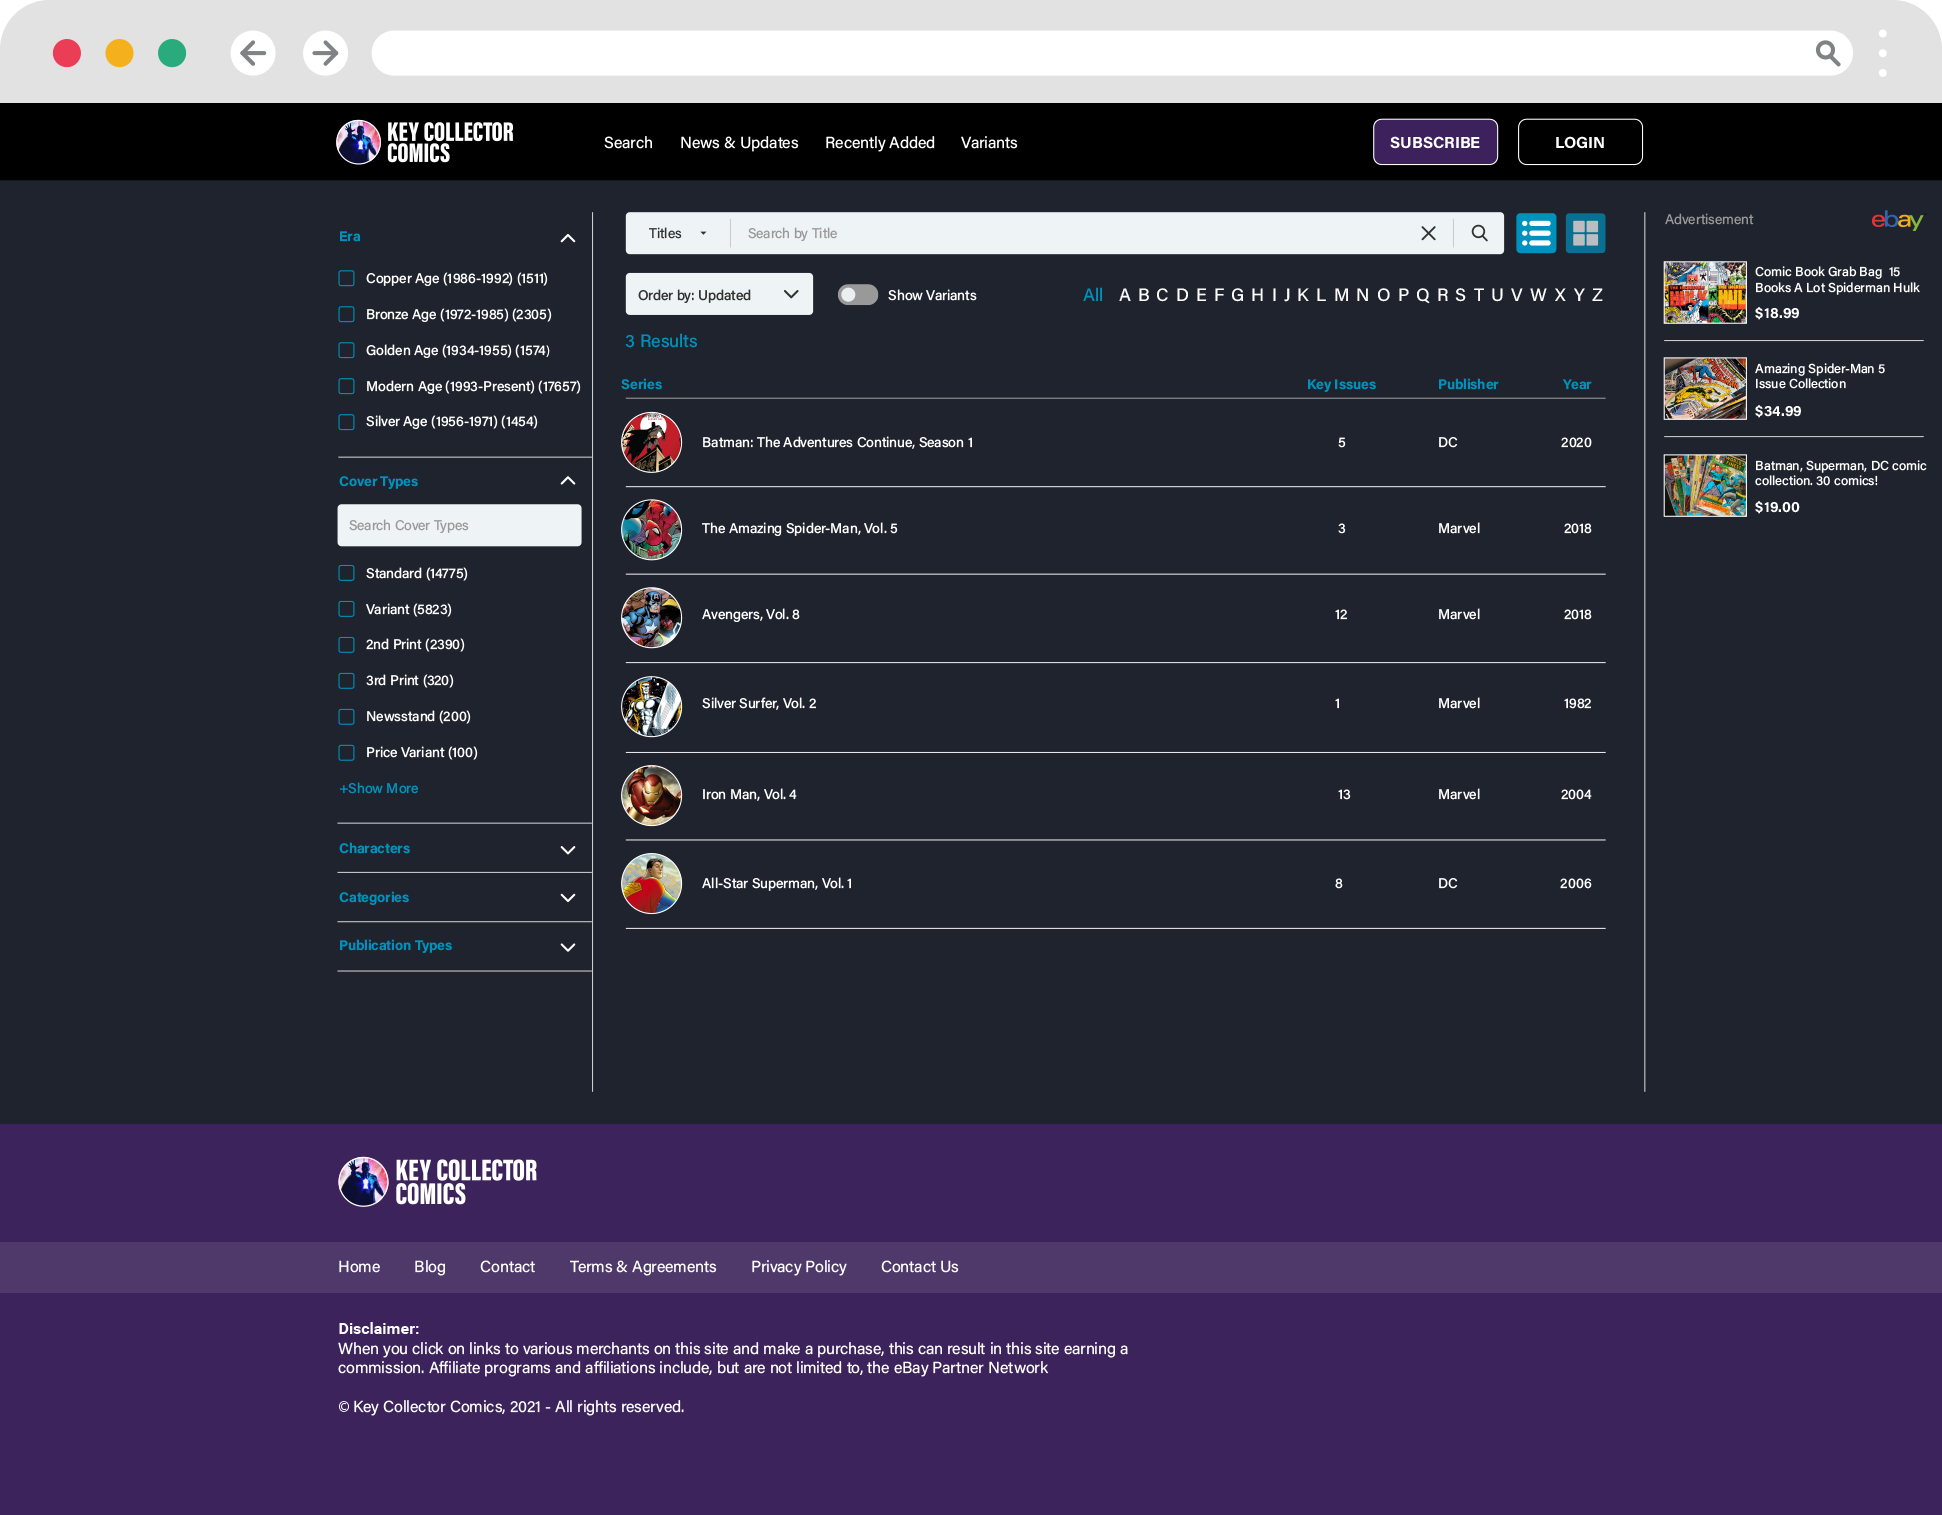Click the footer Key Collector Comics logo
The height and width of the screenshot is (1515, 1942).
click(x=437, y=1182)
